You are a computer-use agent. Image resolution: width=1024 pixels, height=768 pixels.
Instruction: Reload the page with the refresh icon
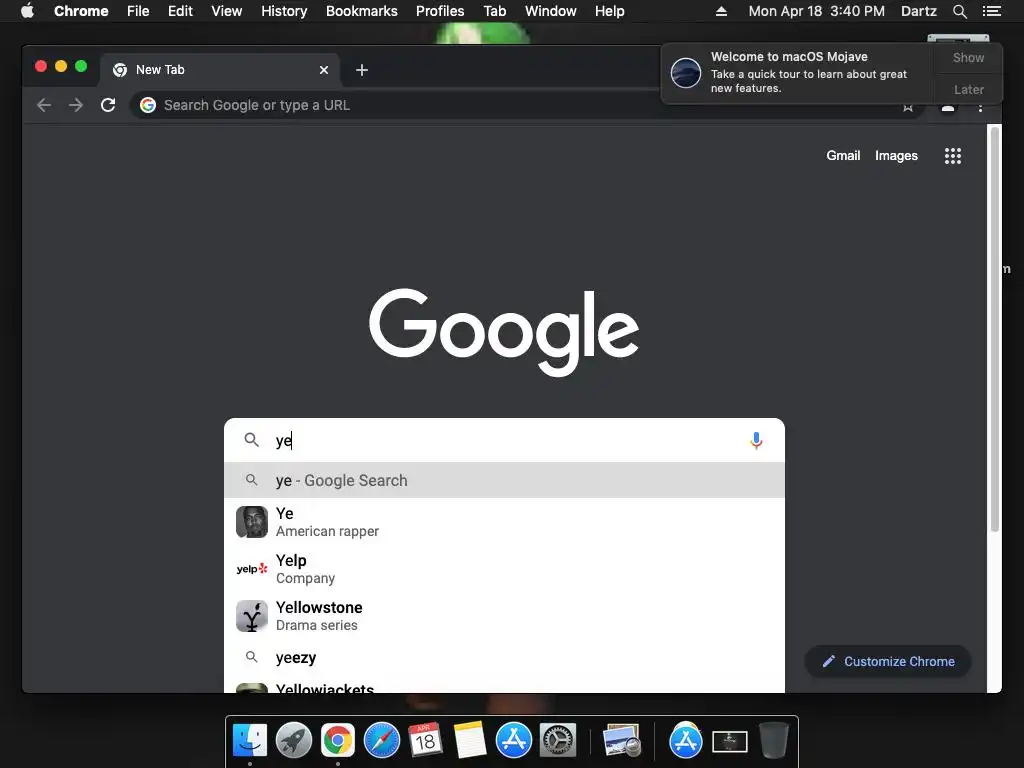pyautogui.click(x=108, y=105)
